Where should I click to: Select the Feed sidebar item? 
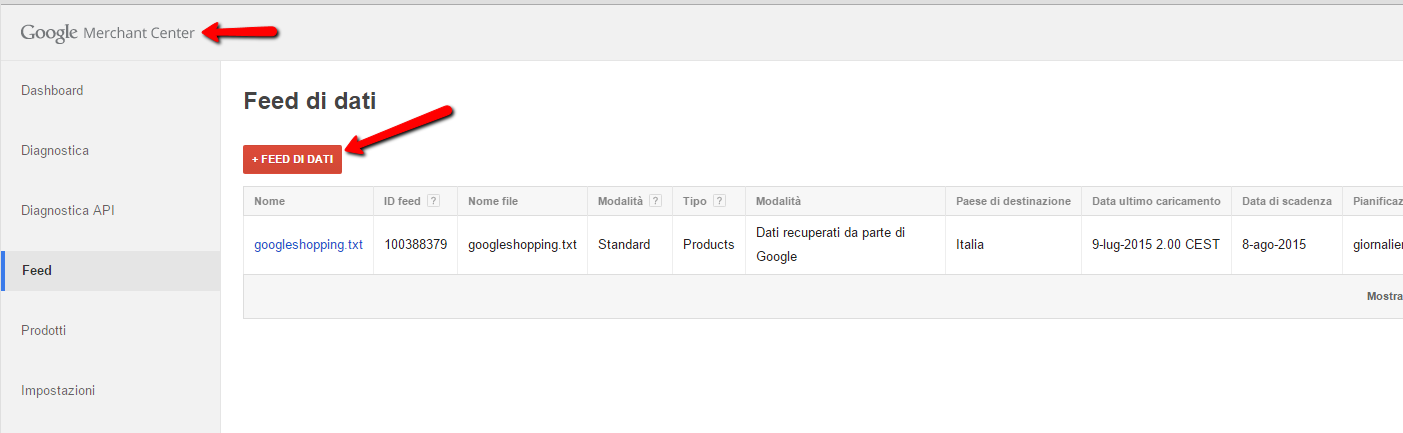tap(36, 270)
